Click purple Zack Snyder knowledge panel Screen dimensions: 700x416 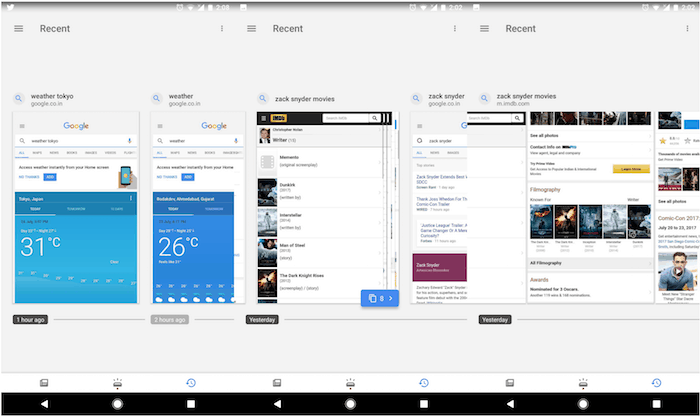pyautogui.click(x=440, y=267)
